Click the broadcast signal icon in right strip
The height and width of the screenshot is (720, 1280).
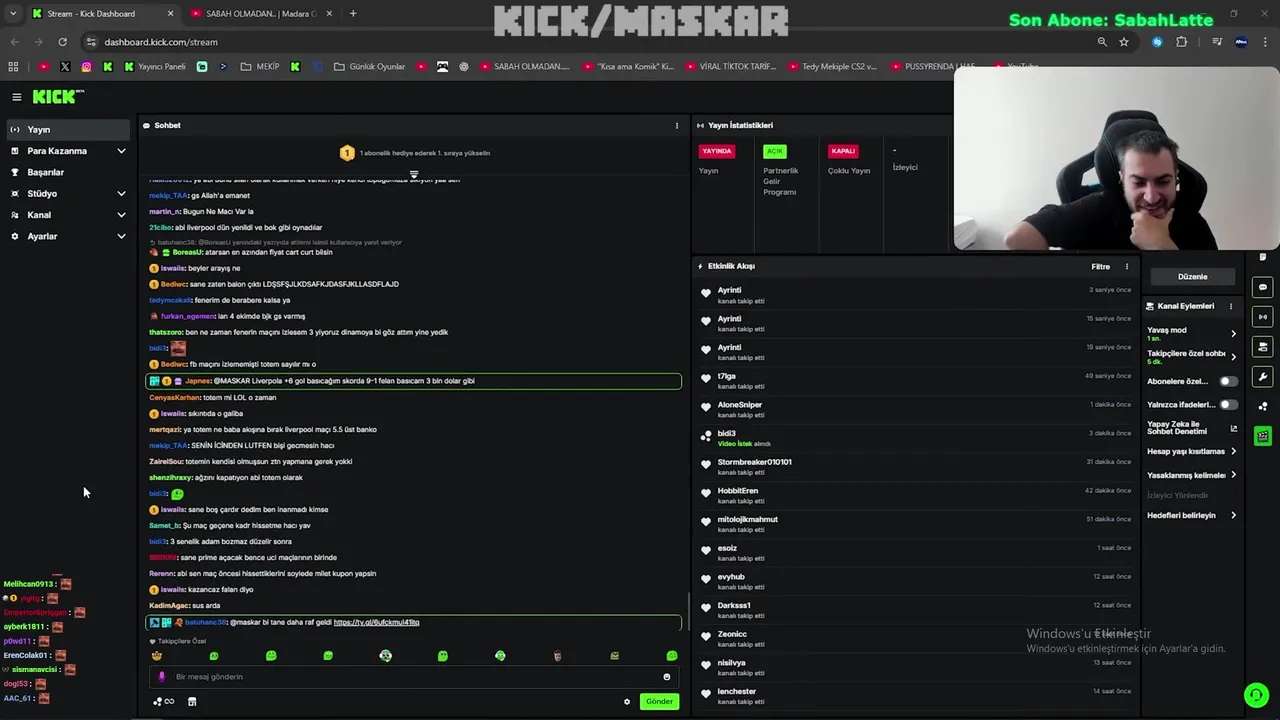(1263, 317)
